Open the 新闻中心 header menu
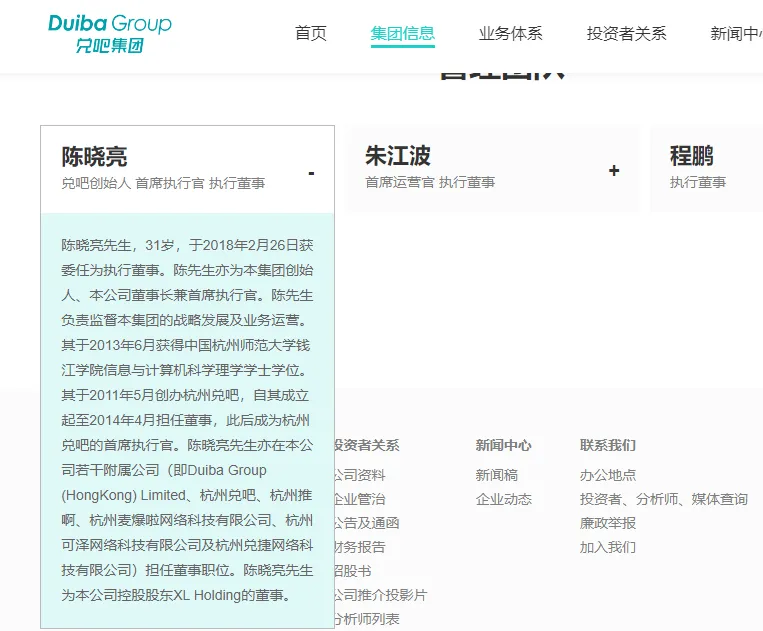Image resolution: width=763 pixels, height=631 pixels. tap(736, 33)
